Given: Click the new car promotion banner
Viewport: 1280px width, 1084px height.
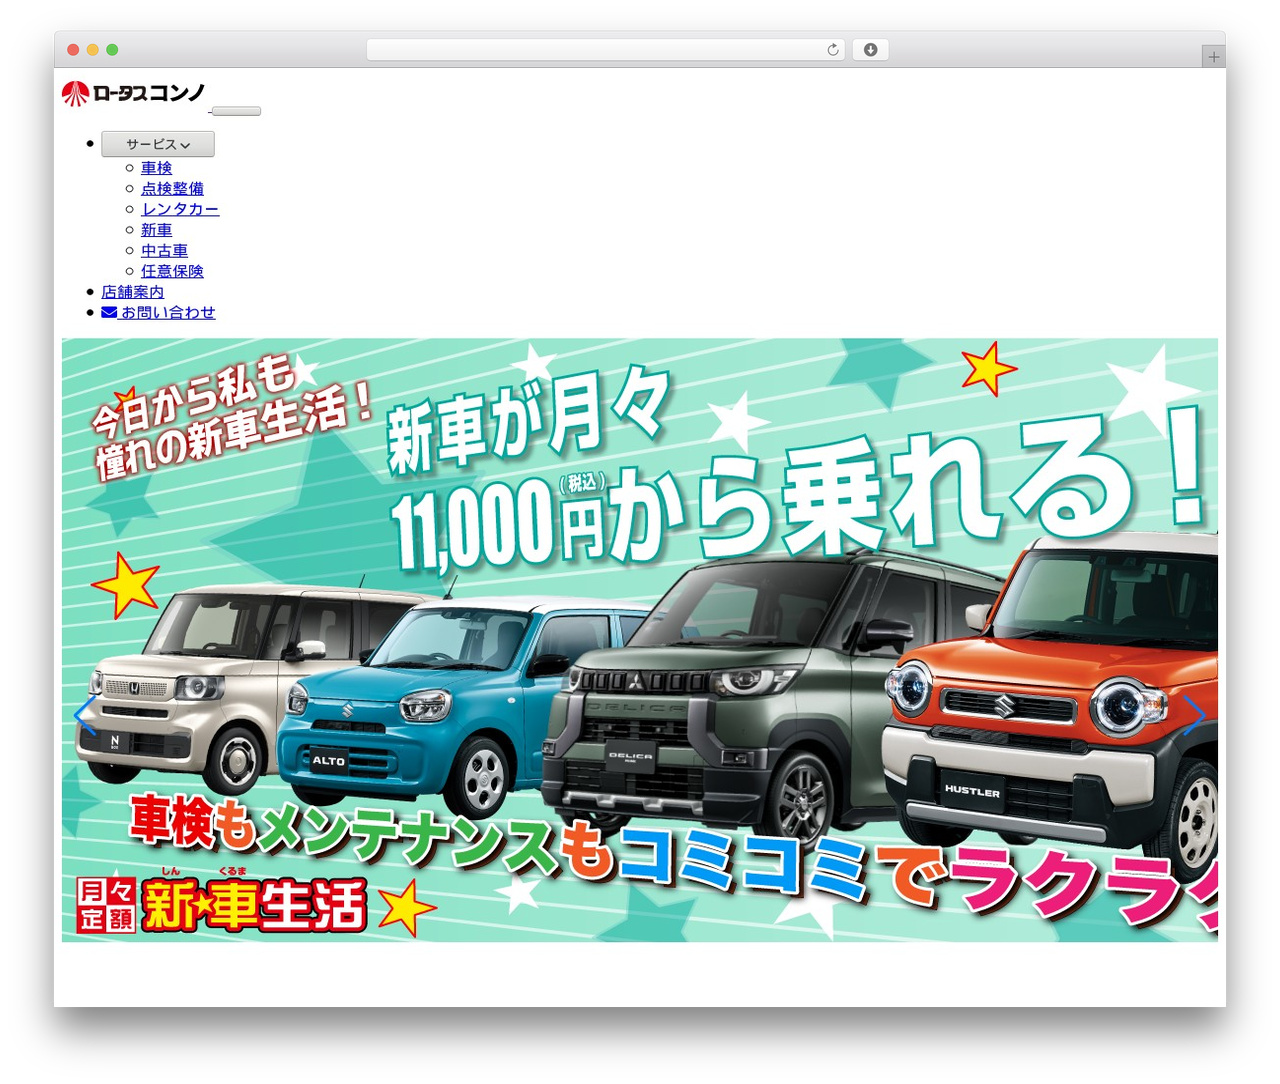Looking at the screenshot, I should pyautogui.click(x=640, y=640).
